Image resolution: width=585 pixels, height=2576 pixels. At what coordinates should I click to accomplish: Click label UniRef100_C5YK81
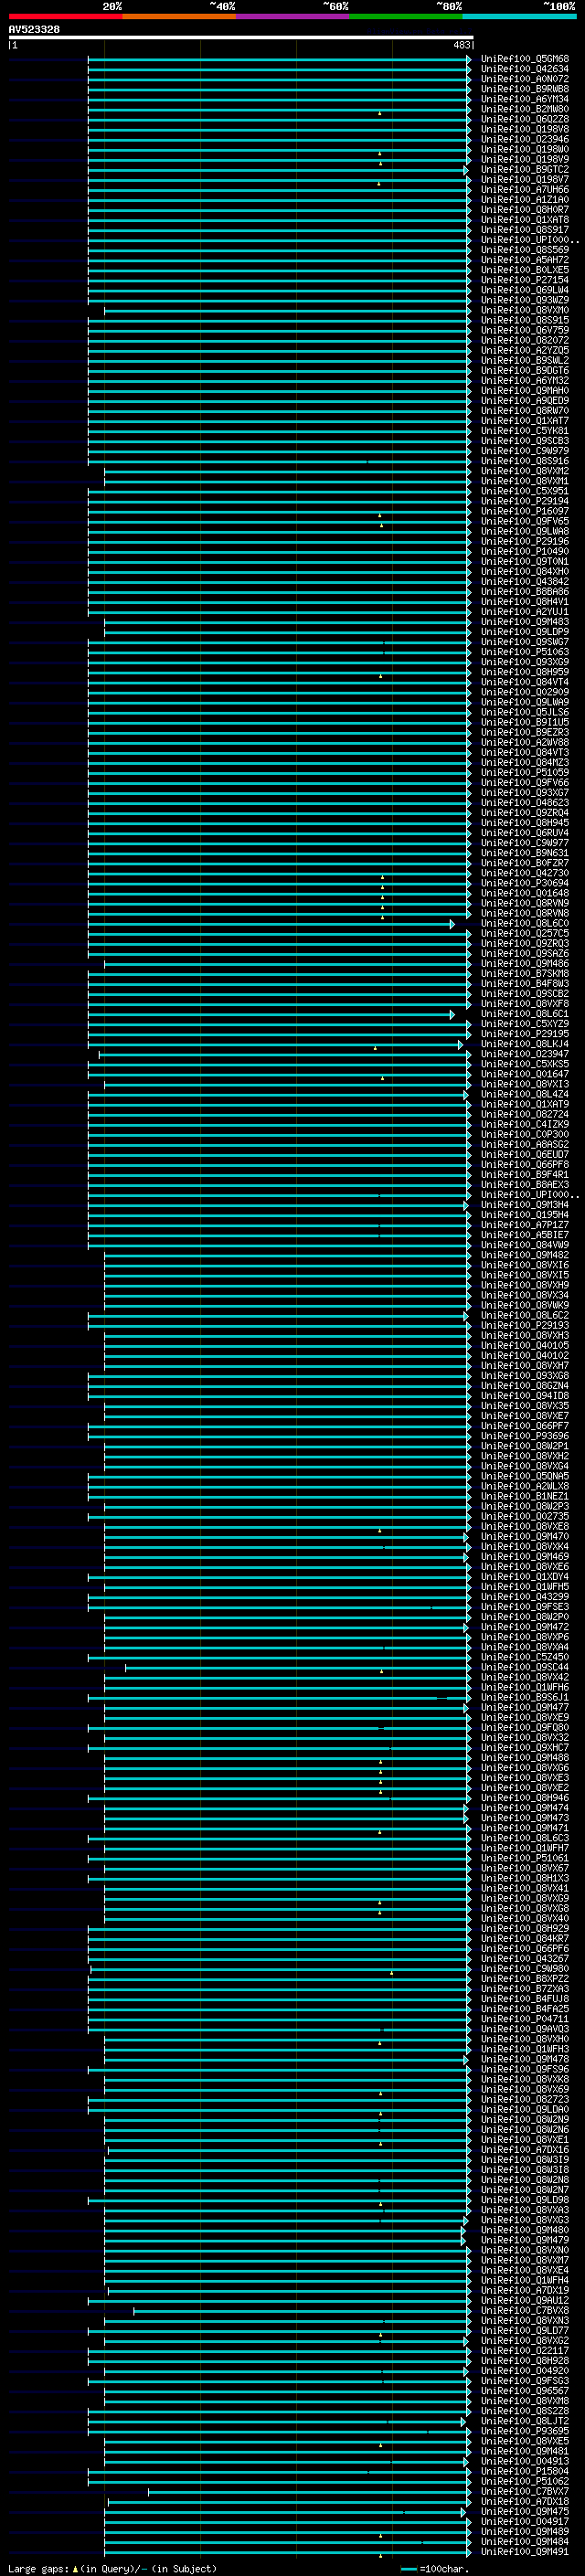(x=525, y=431)
